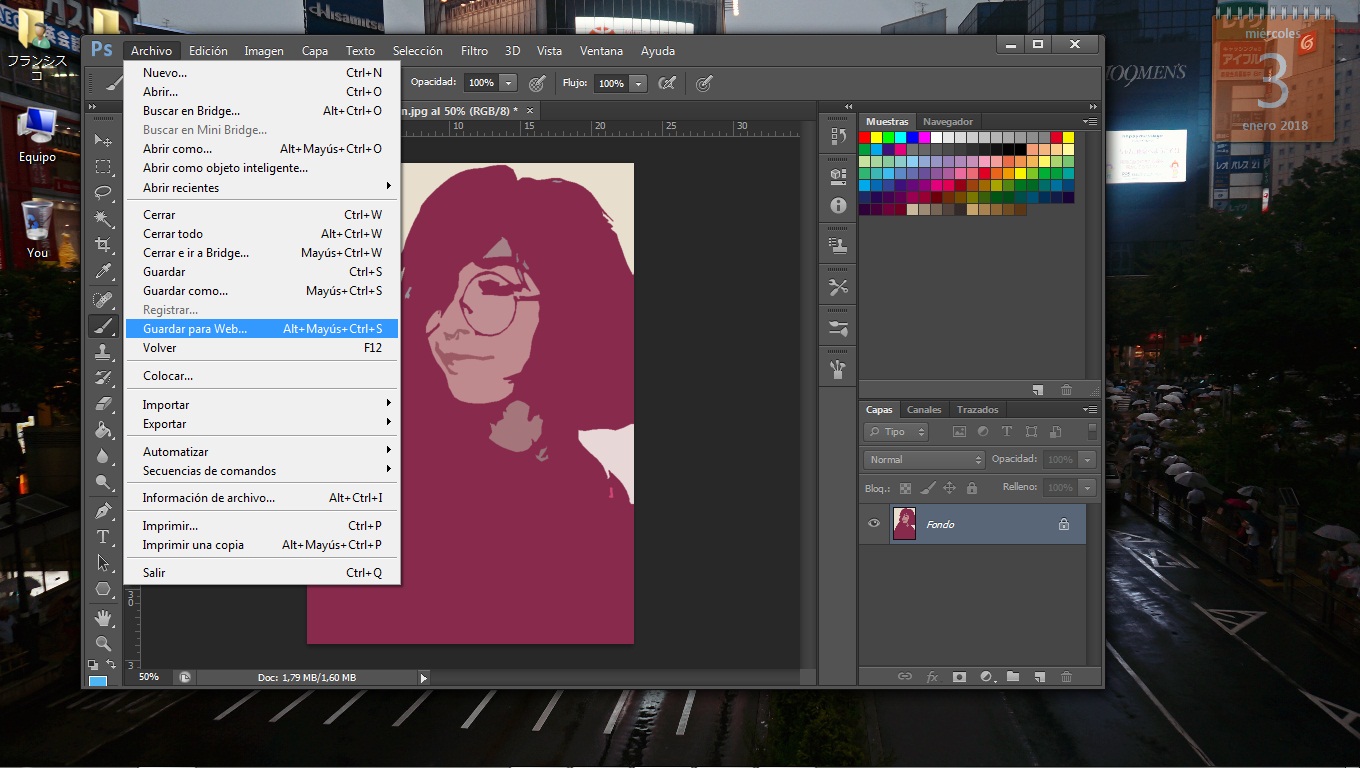The height and width of the screenshot is (768, 1360).
Task: Open layer Opacidad dropdown arrow
Action: pyautogui.click(x=1087, y=460)
